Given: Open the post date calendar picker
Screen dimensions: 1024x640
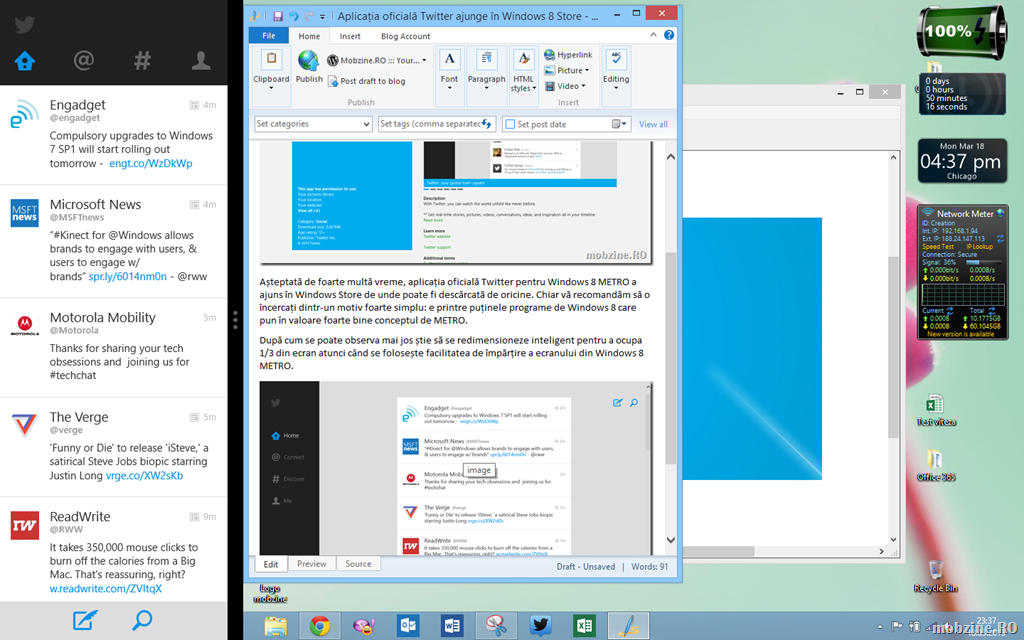Looking at the screenshot, I should coord(619,124).
